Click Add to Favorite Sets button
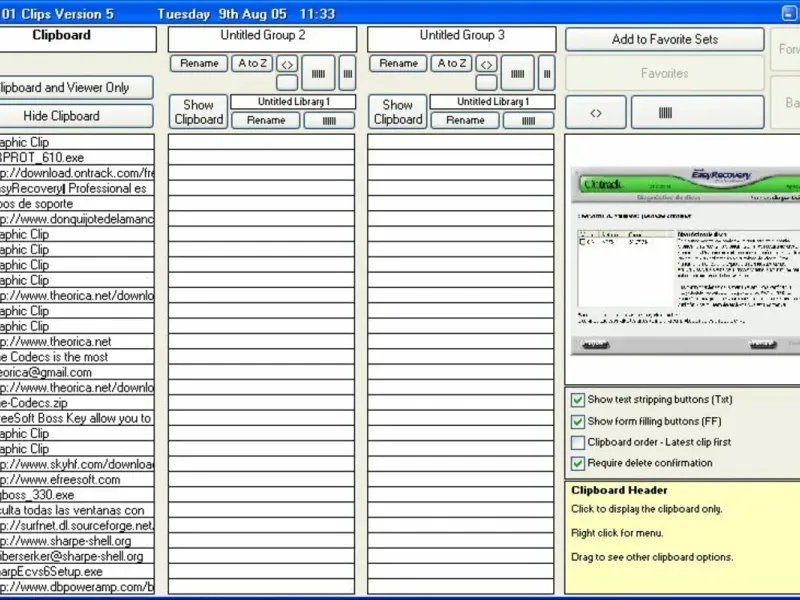The image size is (800, 600). [665, 39]
